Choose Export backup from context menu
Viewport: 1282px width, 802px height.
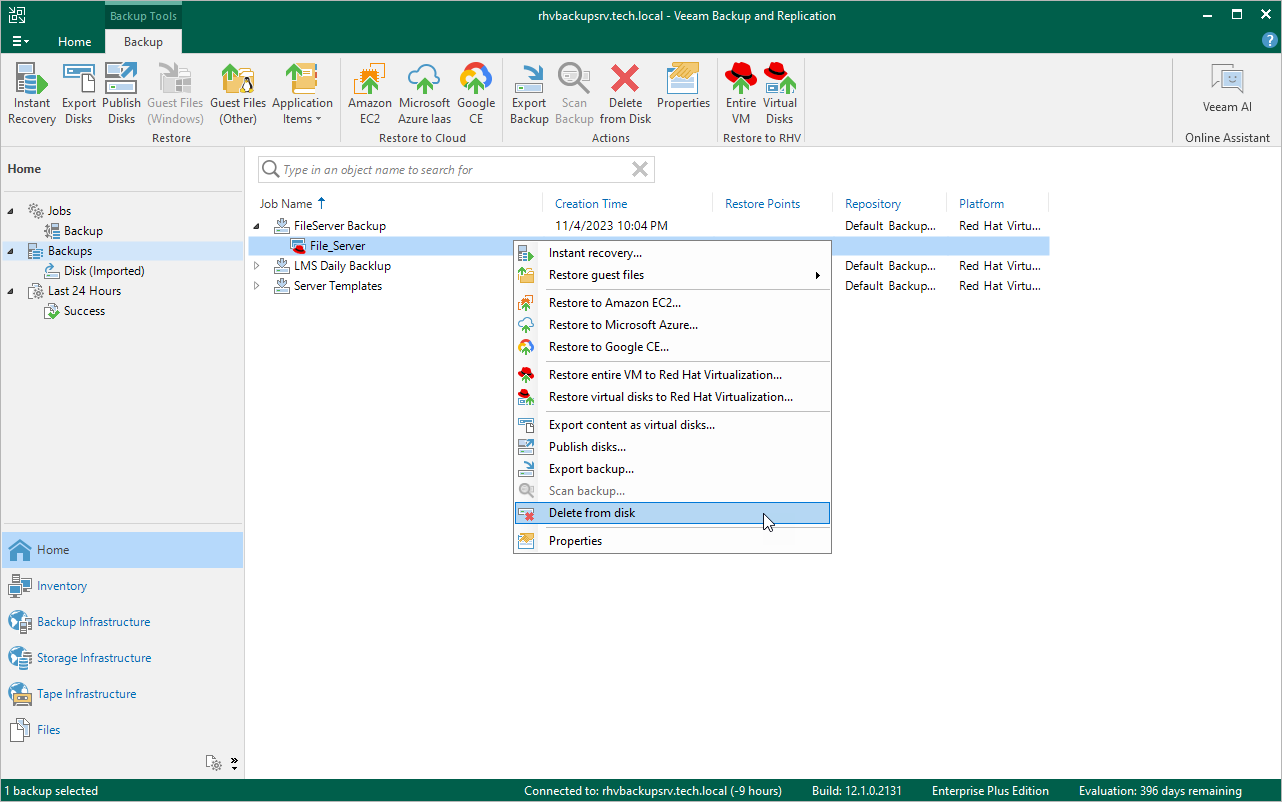point(672,469)
